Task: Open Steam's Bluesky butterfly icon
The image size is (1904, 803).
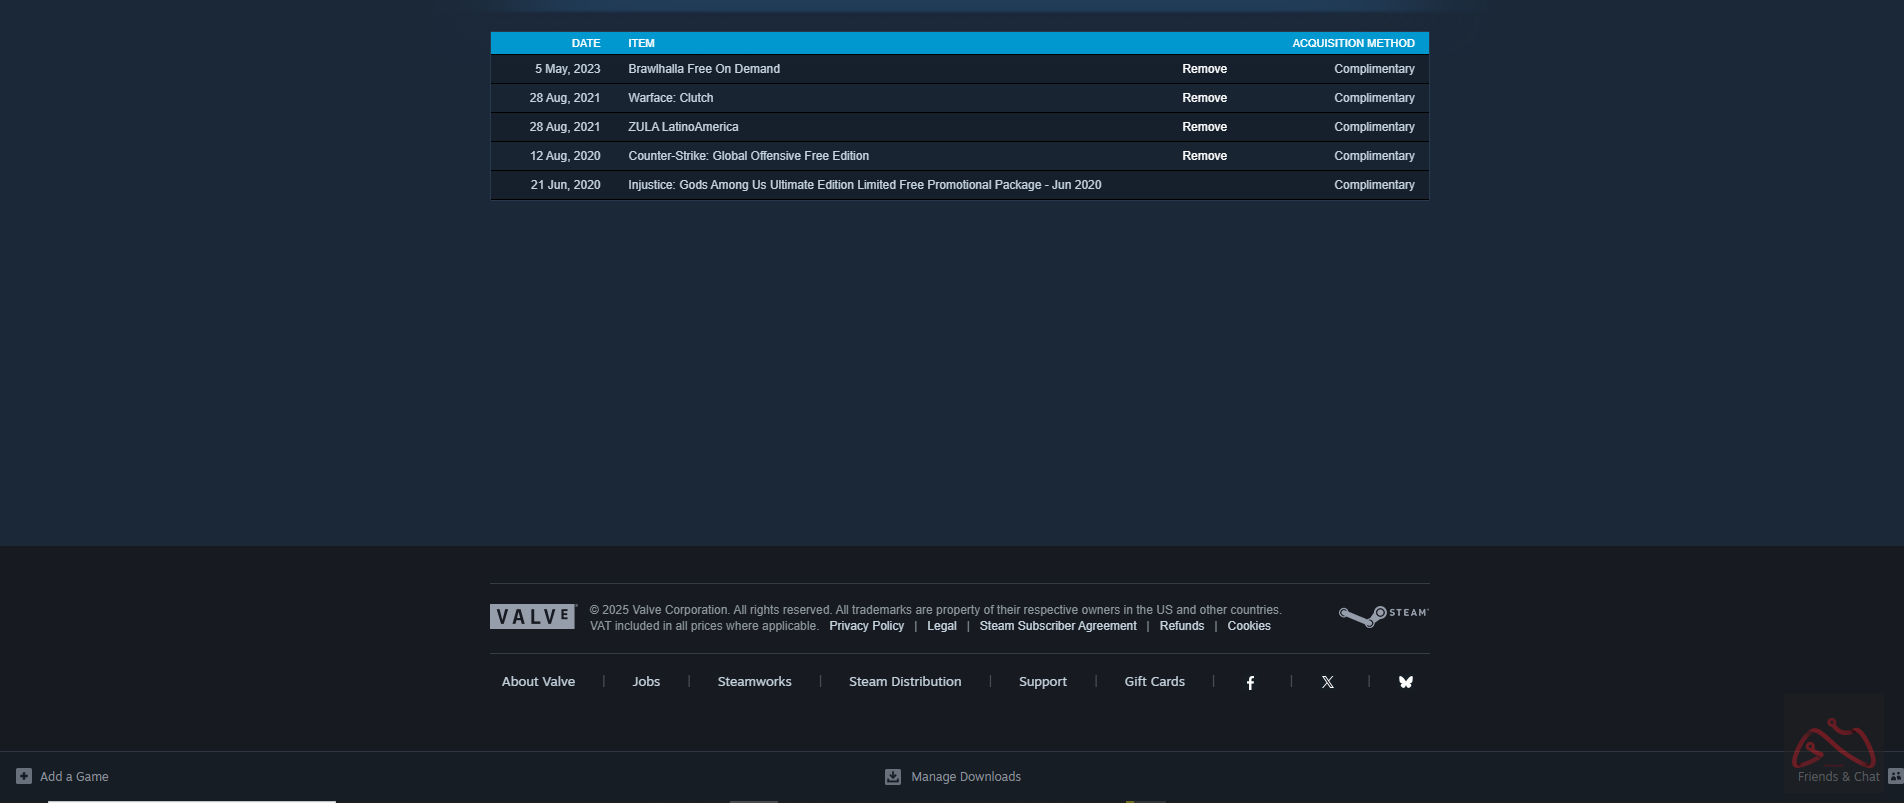Action: point(1405,682)
